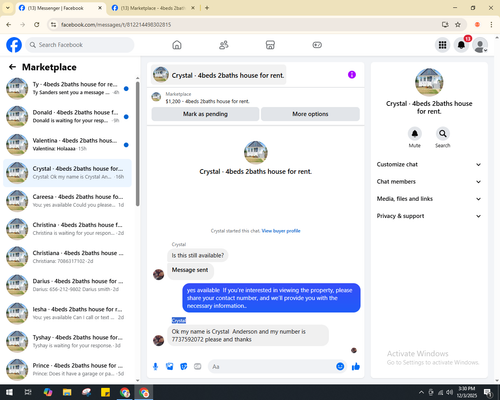Open Facebook home via logo
The width and height of the screenshot is (500, 400).
[14, 45]
